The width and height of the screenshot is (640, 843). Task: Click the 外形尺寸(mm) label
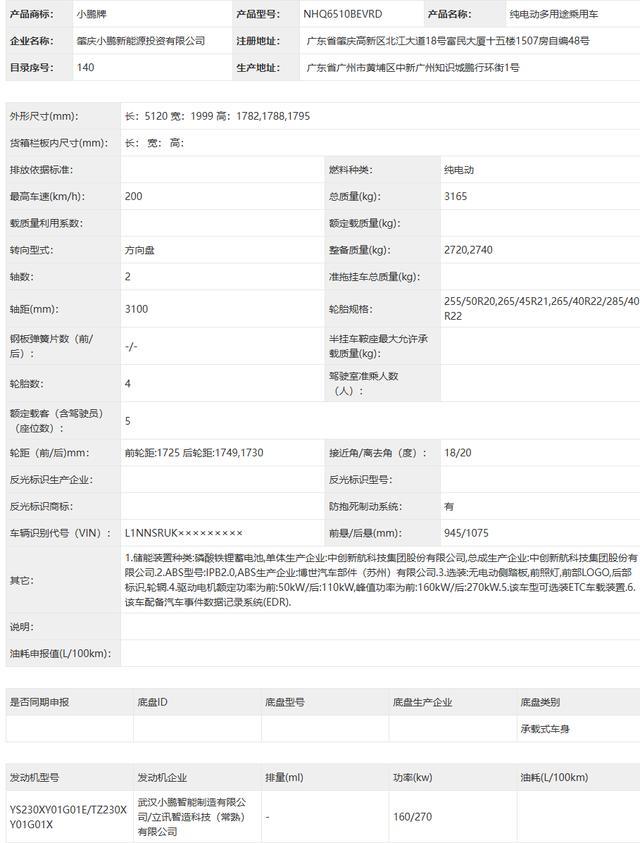click(x=44, y=116)
